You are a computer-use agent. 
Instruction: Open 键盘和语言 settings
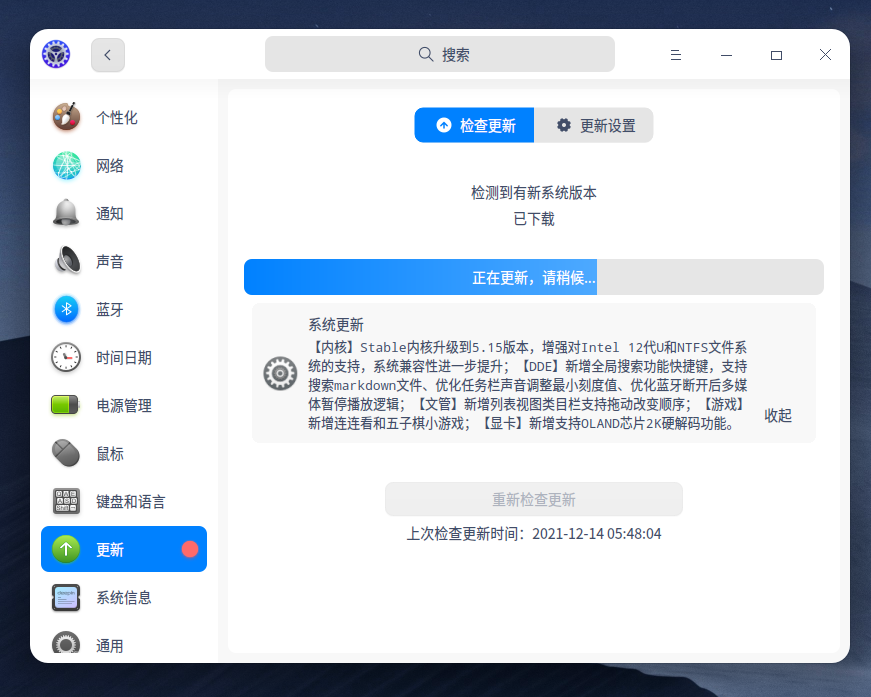[124, 501]
